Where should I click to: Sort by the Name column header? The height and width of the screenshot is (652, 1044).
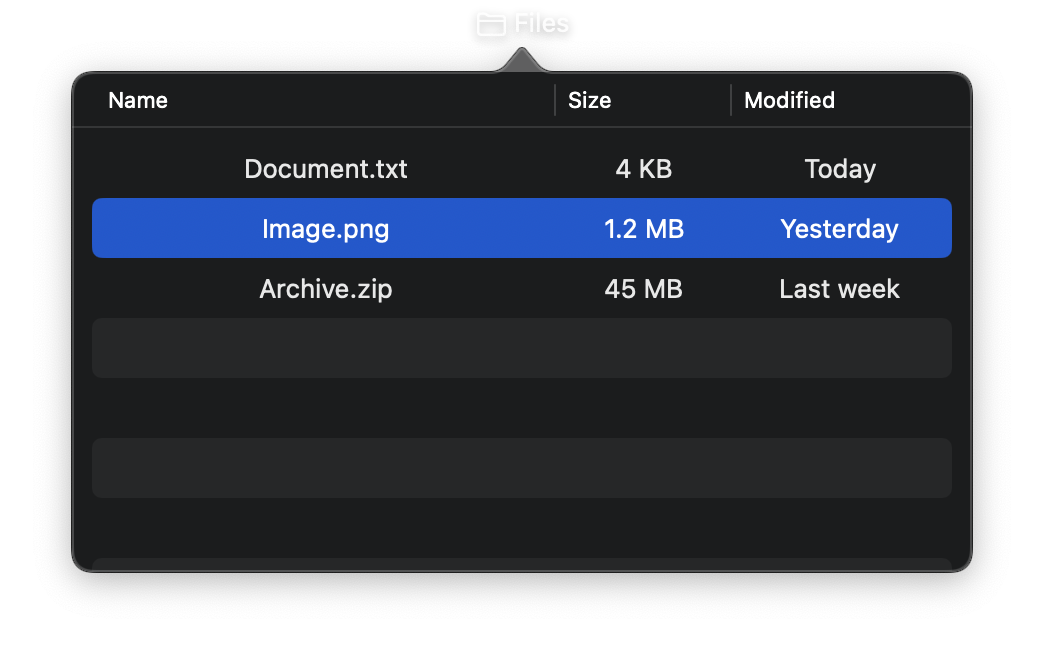[138, 101]
